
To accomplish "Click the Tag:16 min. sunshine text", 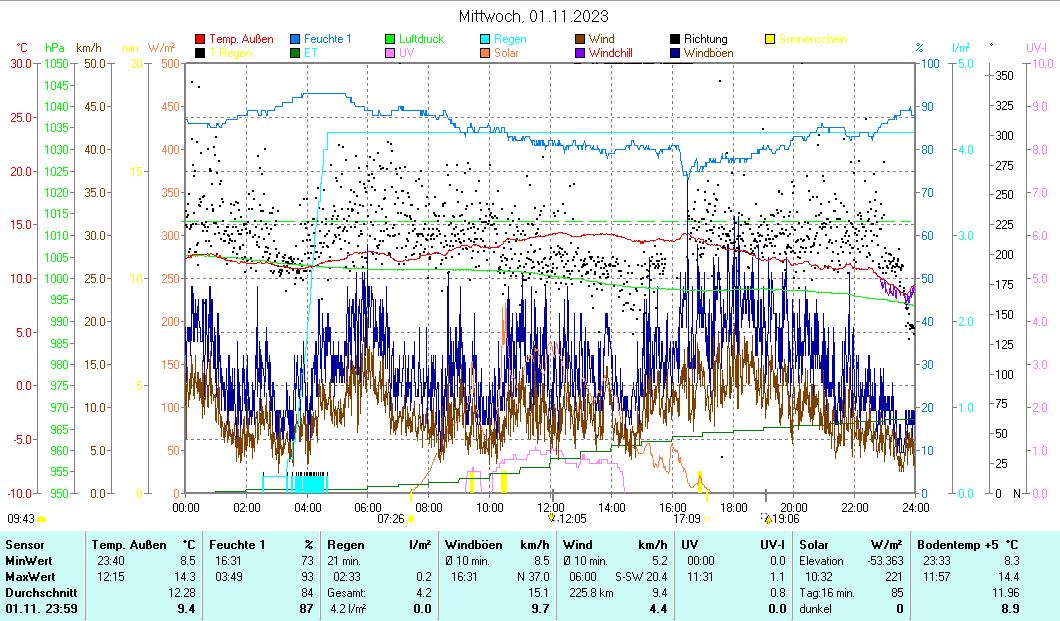I will [827, 593].
